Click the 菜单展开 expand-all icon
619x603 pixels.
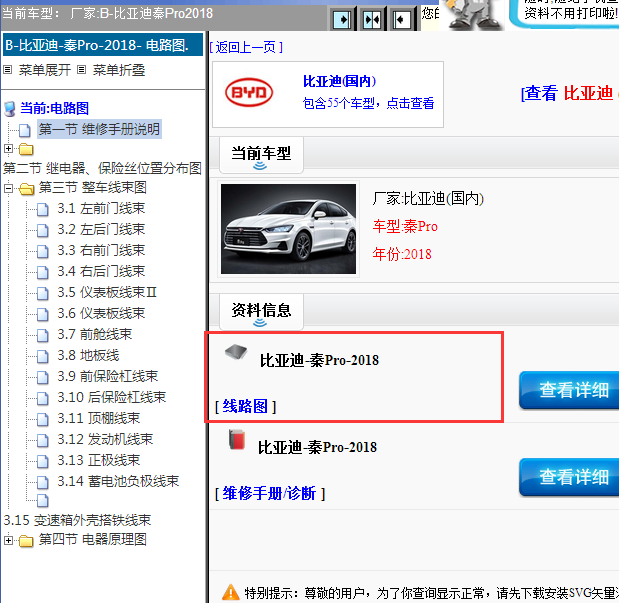tap(8, 70)
